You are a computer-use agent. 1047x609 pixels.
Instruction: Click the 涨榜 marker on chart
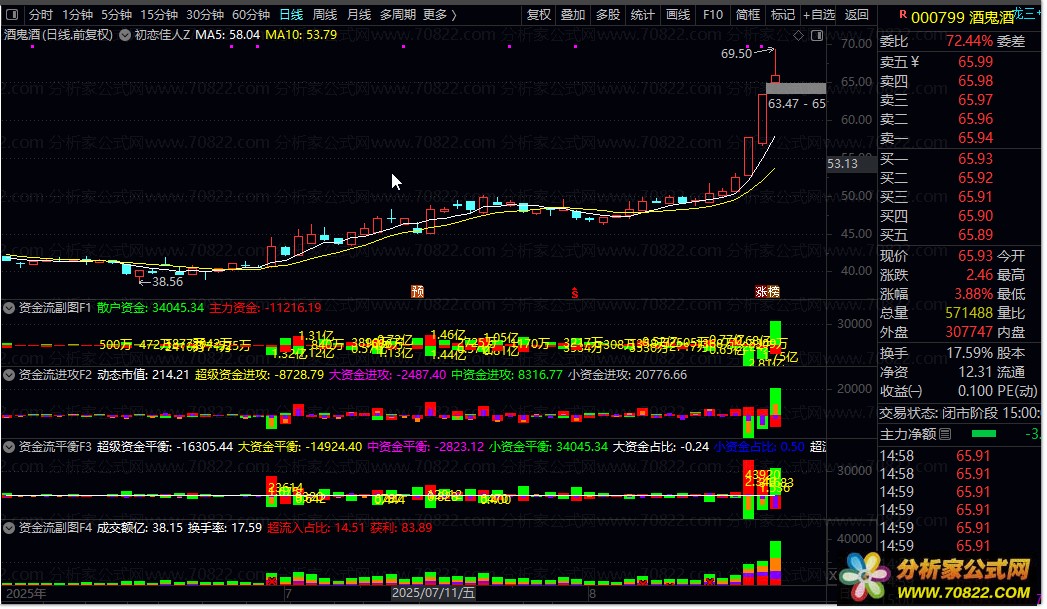(767, 292)
